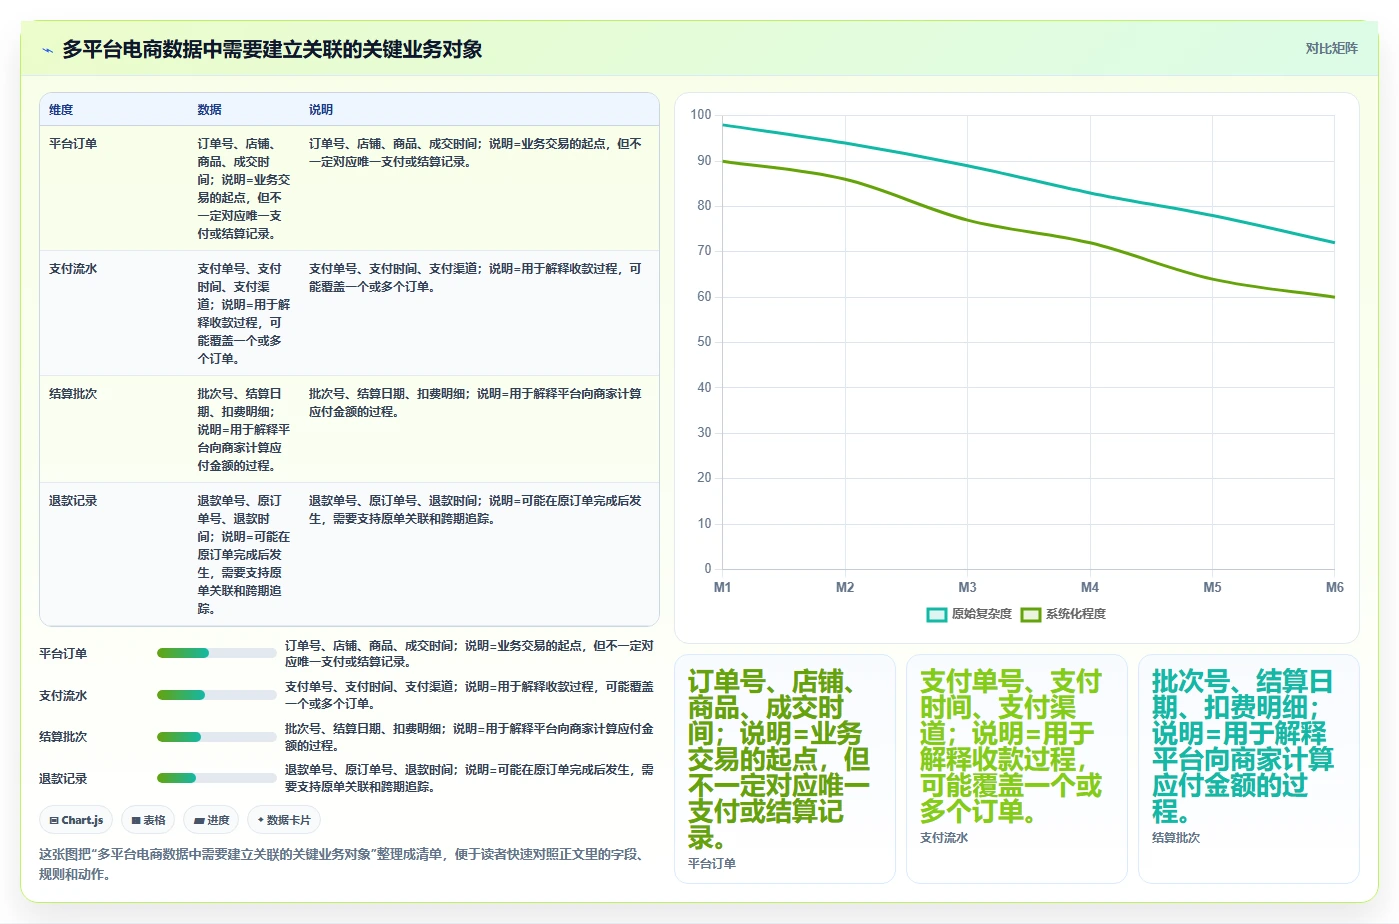The image size is (1399, 924).
Task: Click the 平台订单 label in the progress list
Action: coord(63,654)
